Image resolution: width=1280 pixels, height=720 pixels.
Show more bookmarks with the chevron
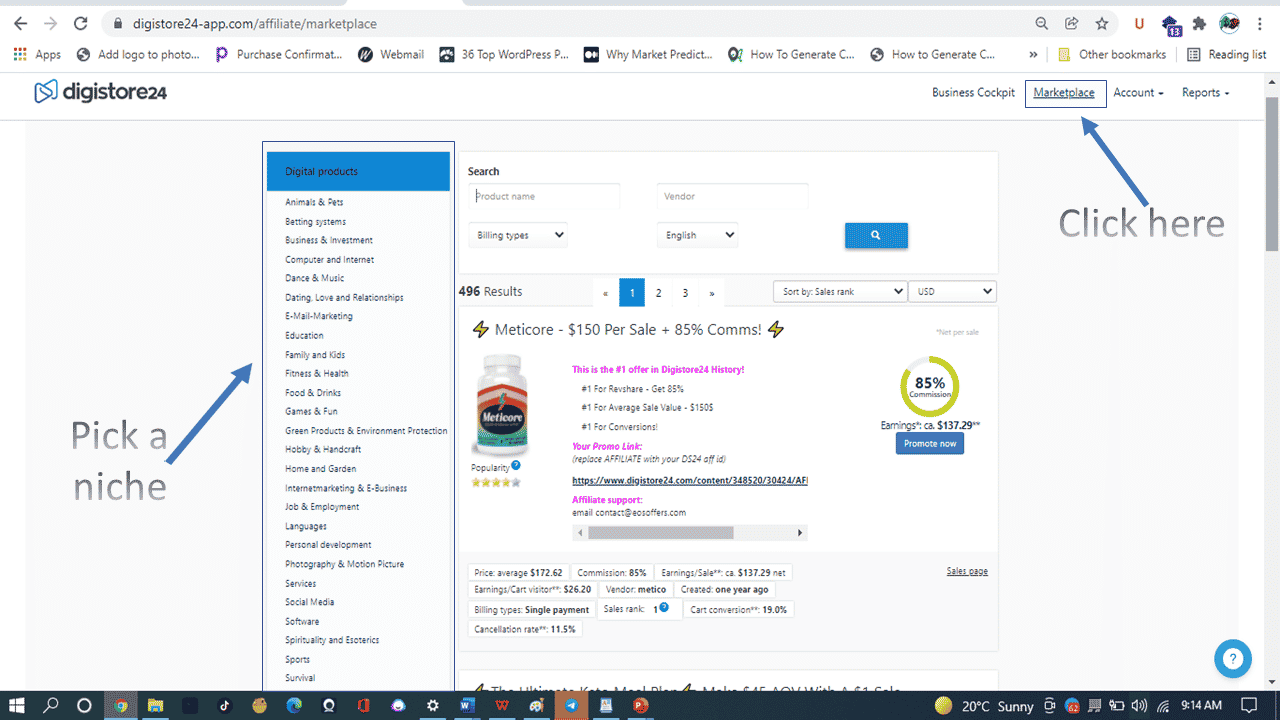[x=1033, y=54]
